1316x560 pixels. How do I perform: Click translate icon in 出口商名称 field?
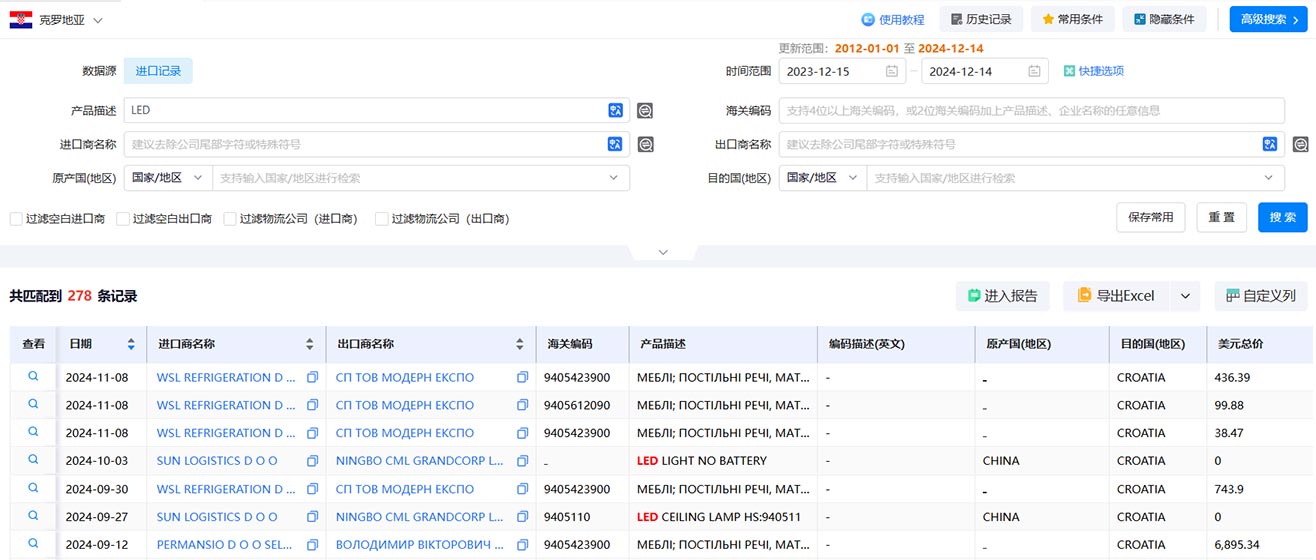(x=1270, y=144)
